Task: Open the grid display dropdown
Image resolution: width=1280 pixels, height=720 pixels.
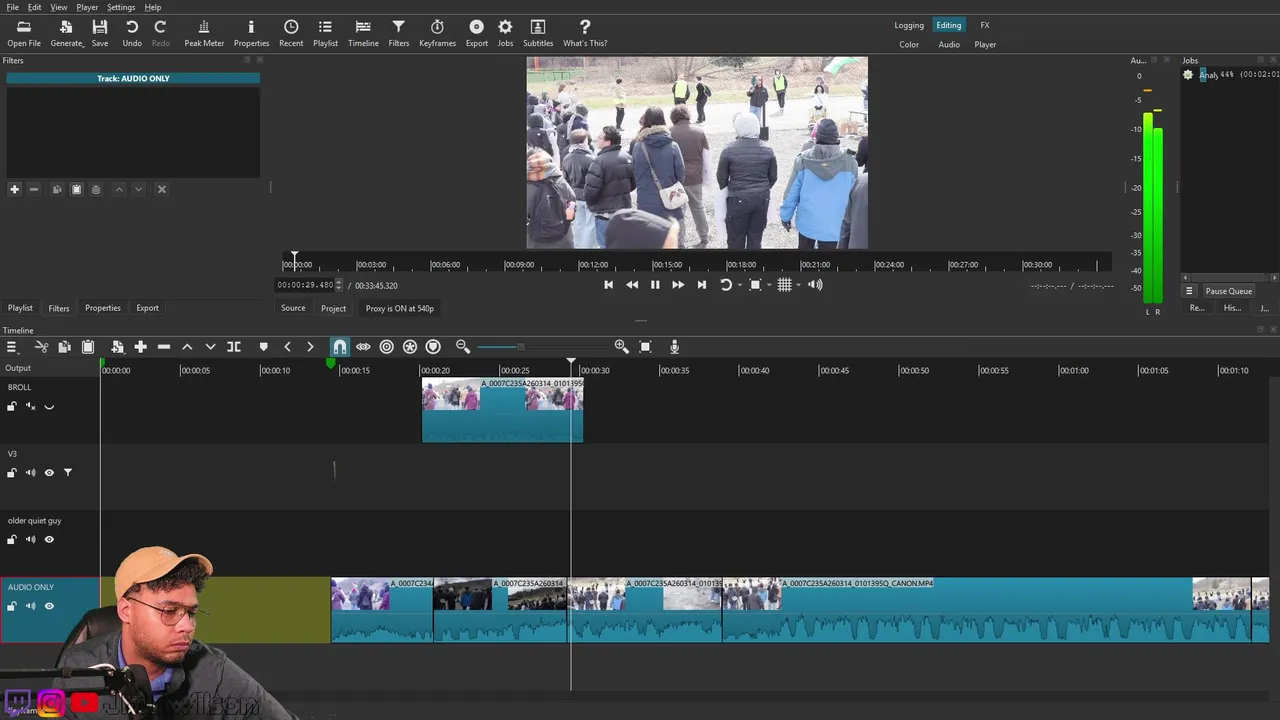Action: 797,285
